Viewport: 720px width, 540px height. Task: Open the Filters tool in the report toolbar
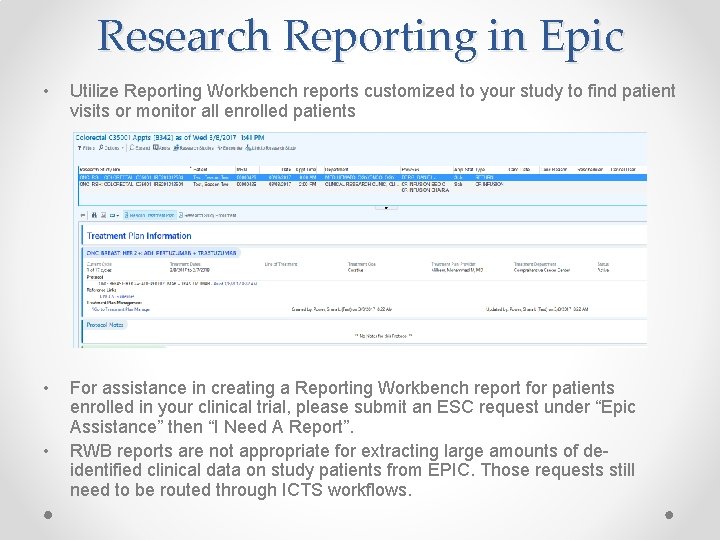click(86, 148)
